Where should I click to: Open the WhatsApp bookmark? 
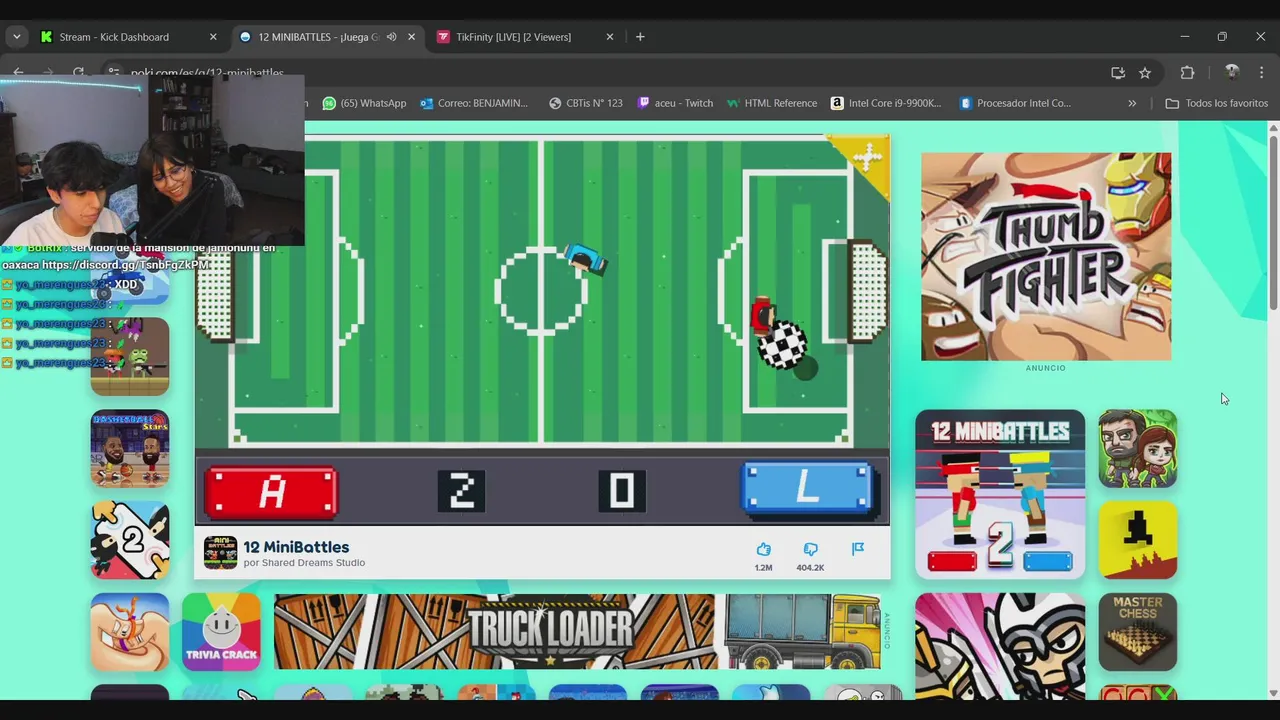(364, 103)
